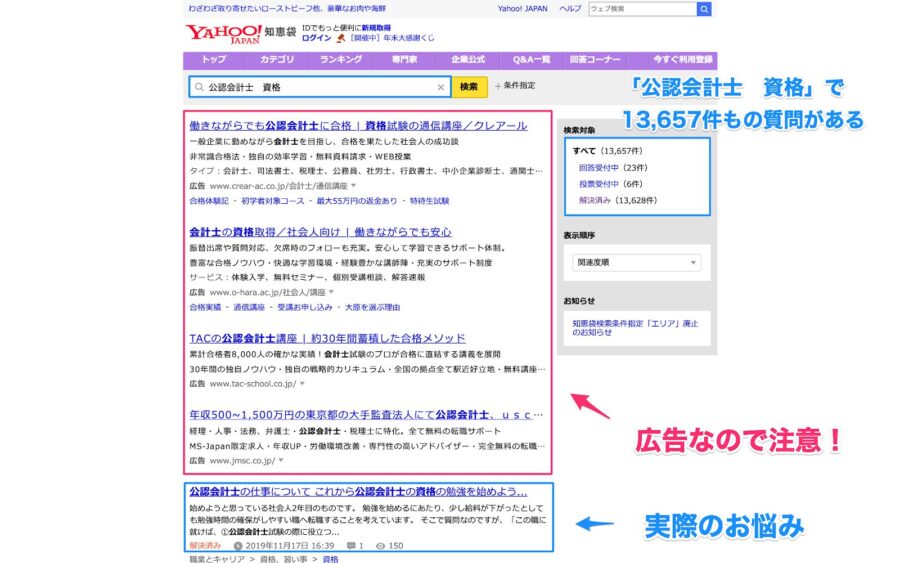Open the 年収500~1,500万円 ad title
The width and height of the screenshot is (900, 563).
tap(366, 414)
